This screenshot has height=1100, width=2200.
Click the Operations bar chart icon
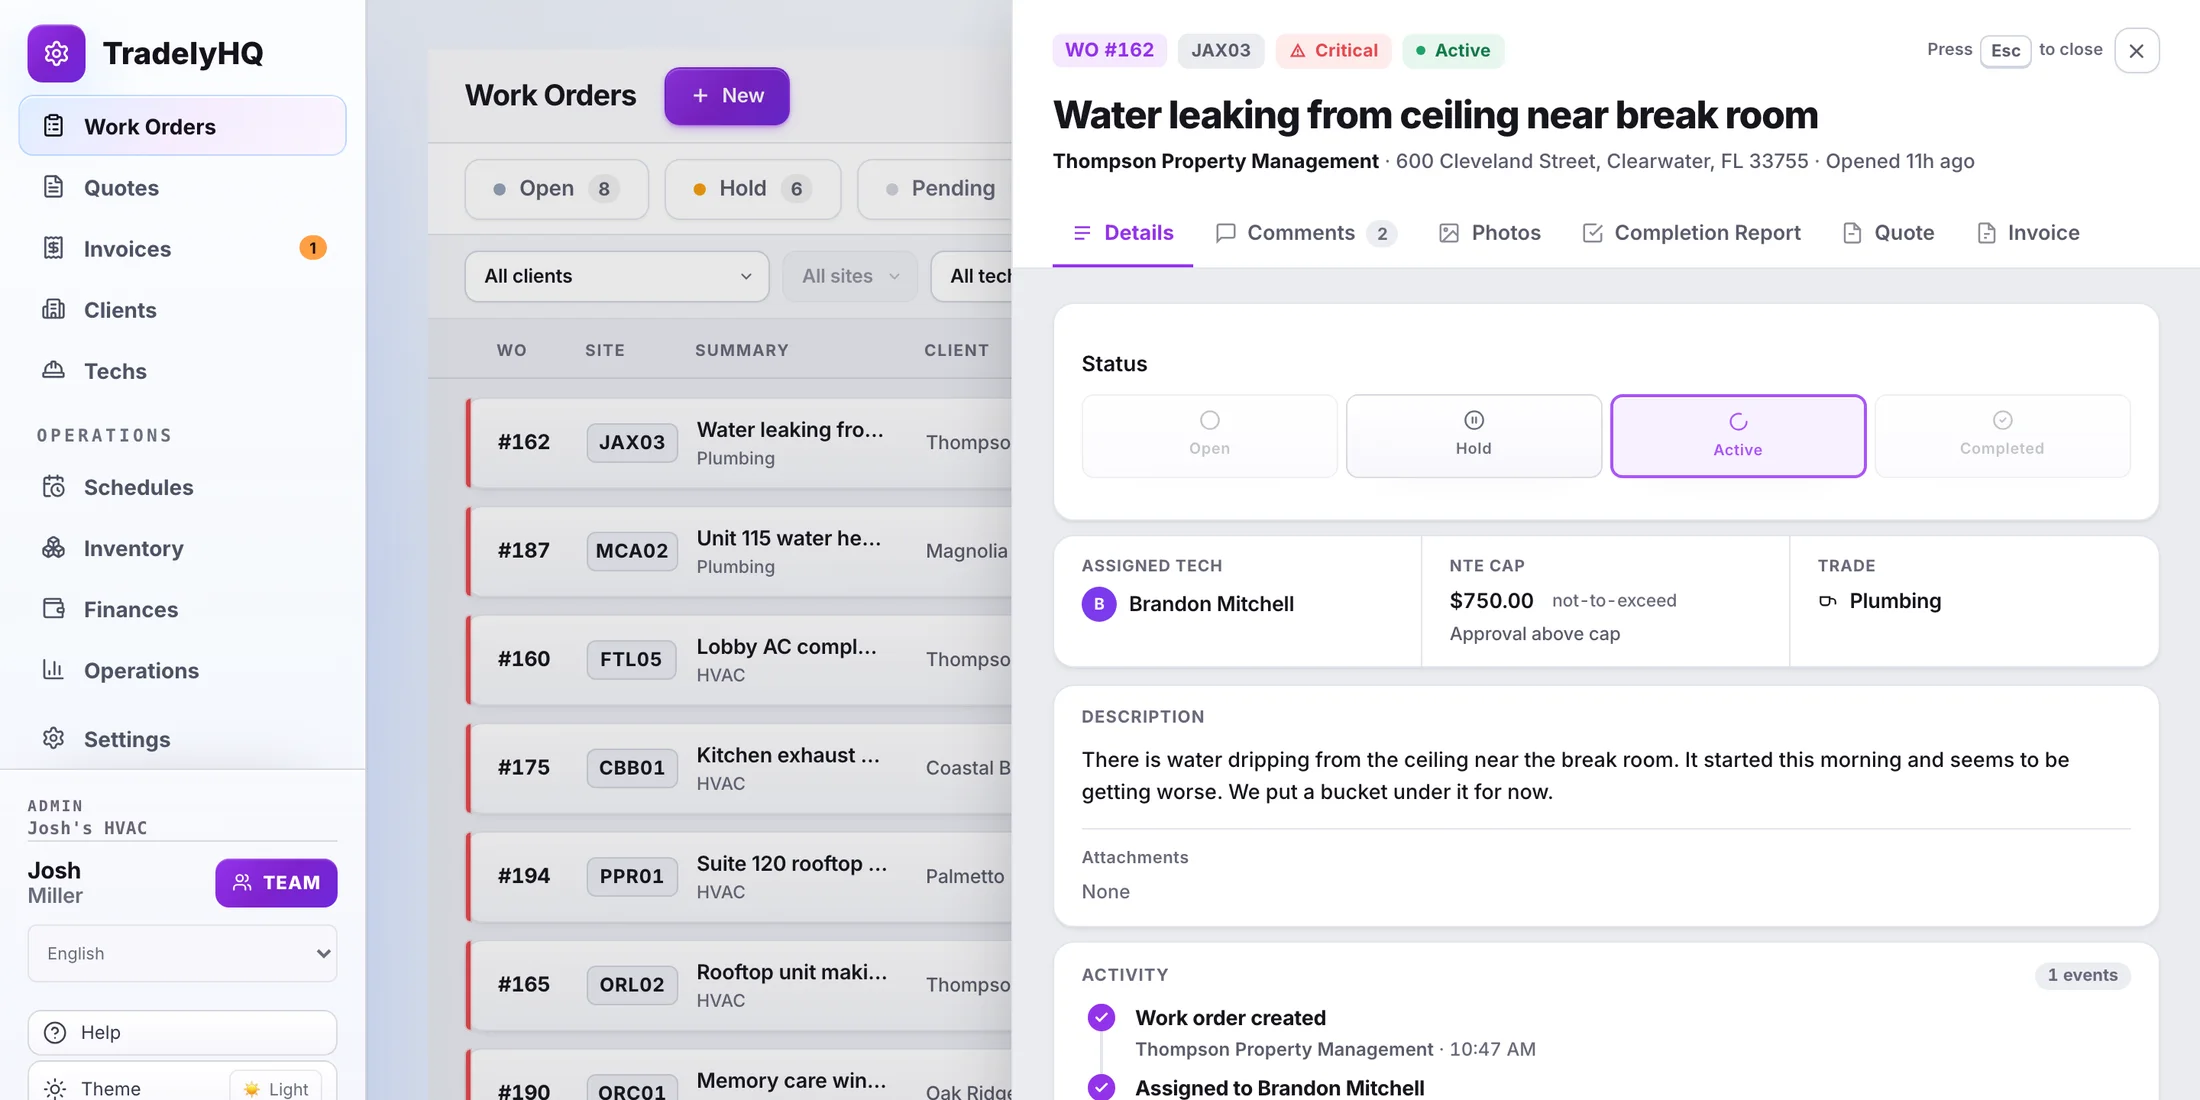click(x=54, y=670)
